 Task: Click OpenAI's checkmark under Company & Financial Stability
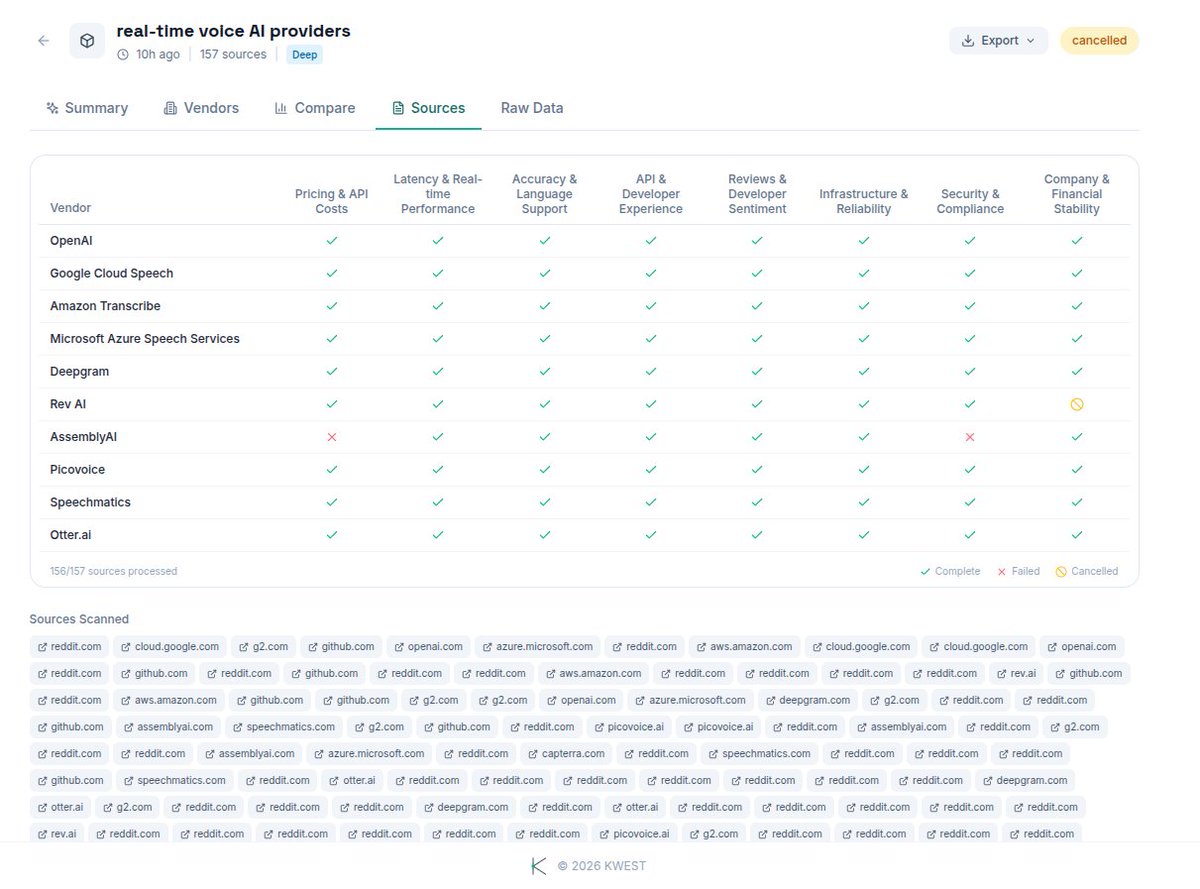pyautogui.click(x=1077, y=241)
